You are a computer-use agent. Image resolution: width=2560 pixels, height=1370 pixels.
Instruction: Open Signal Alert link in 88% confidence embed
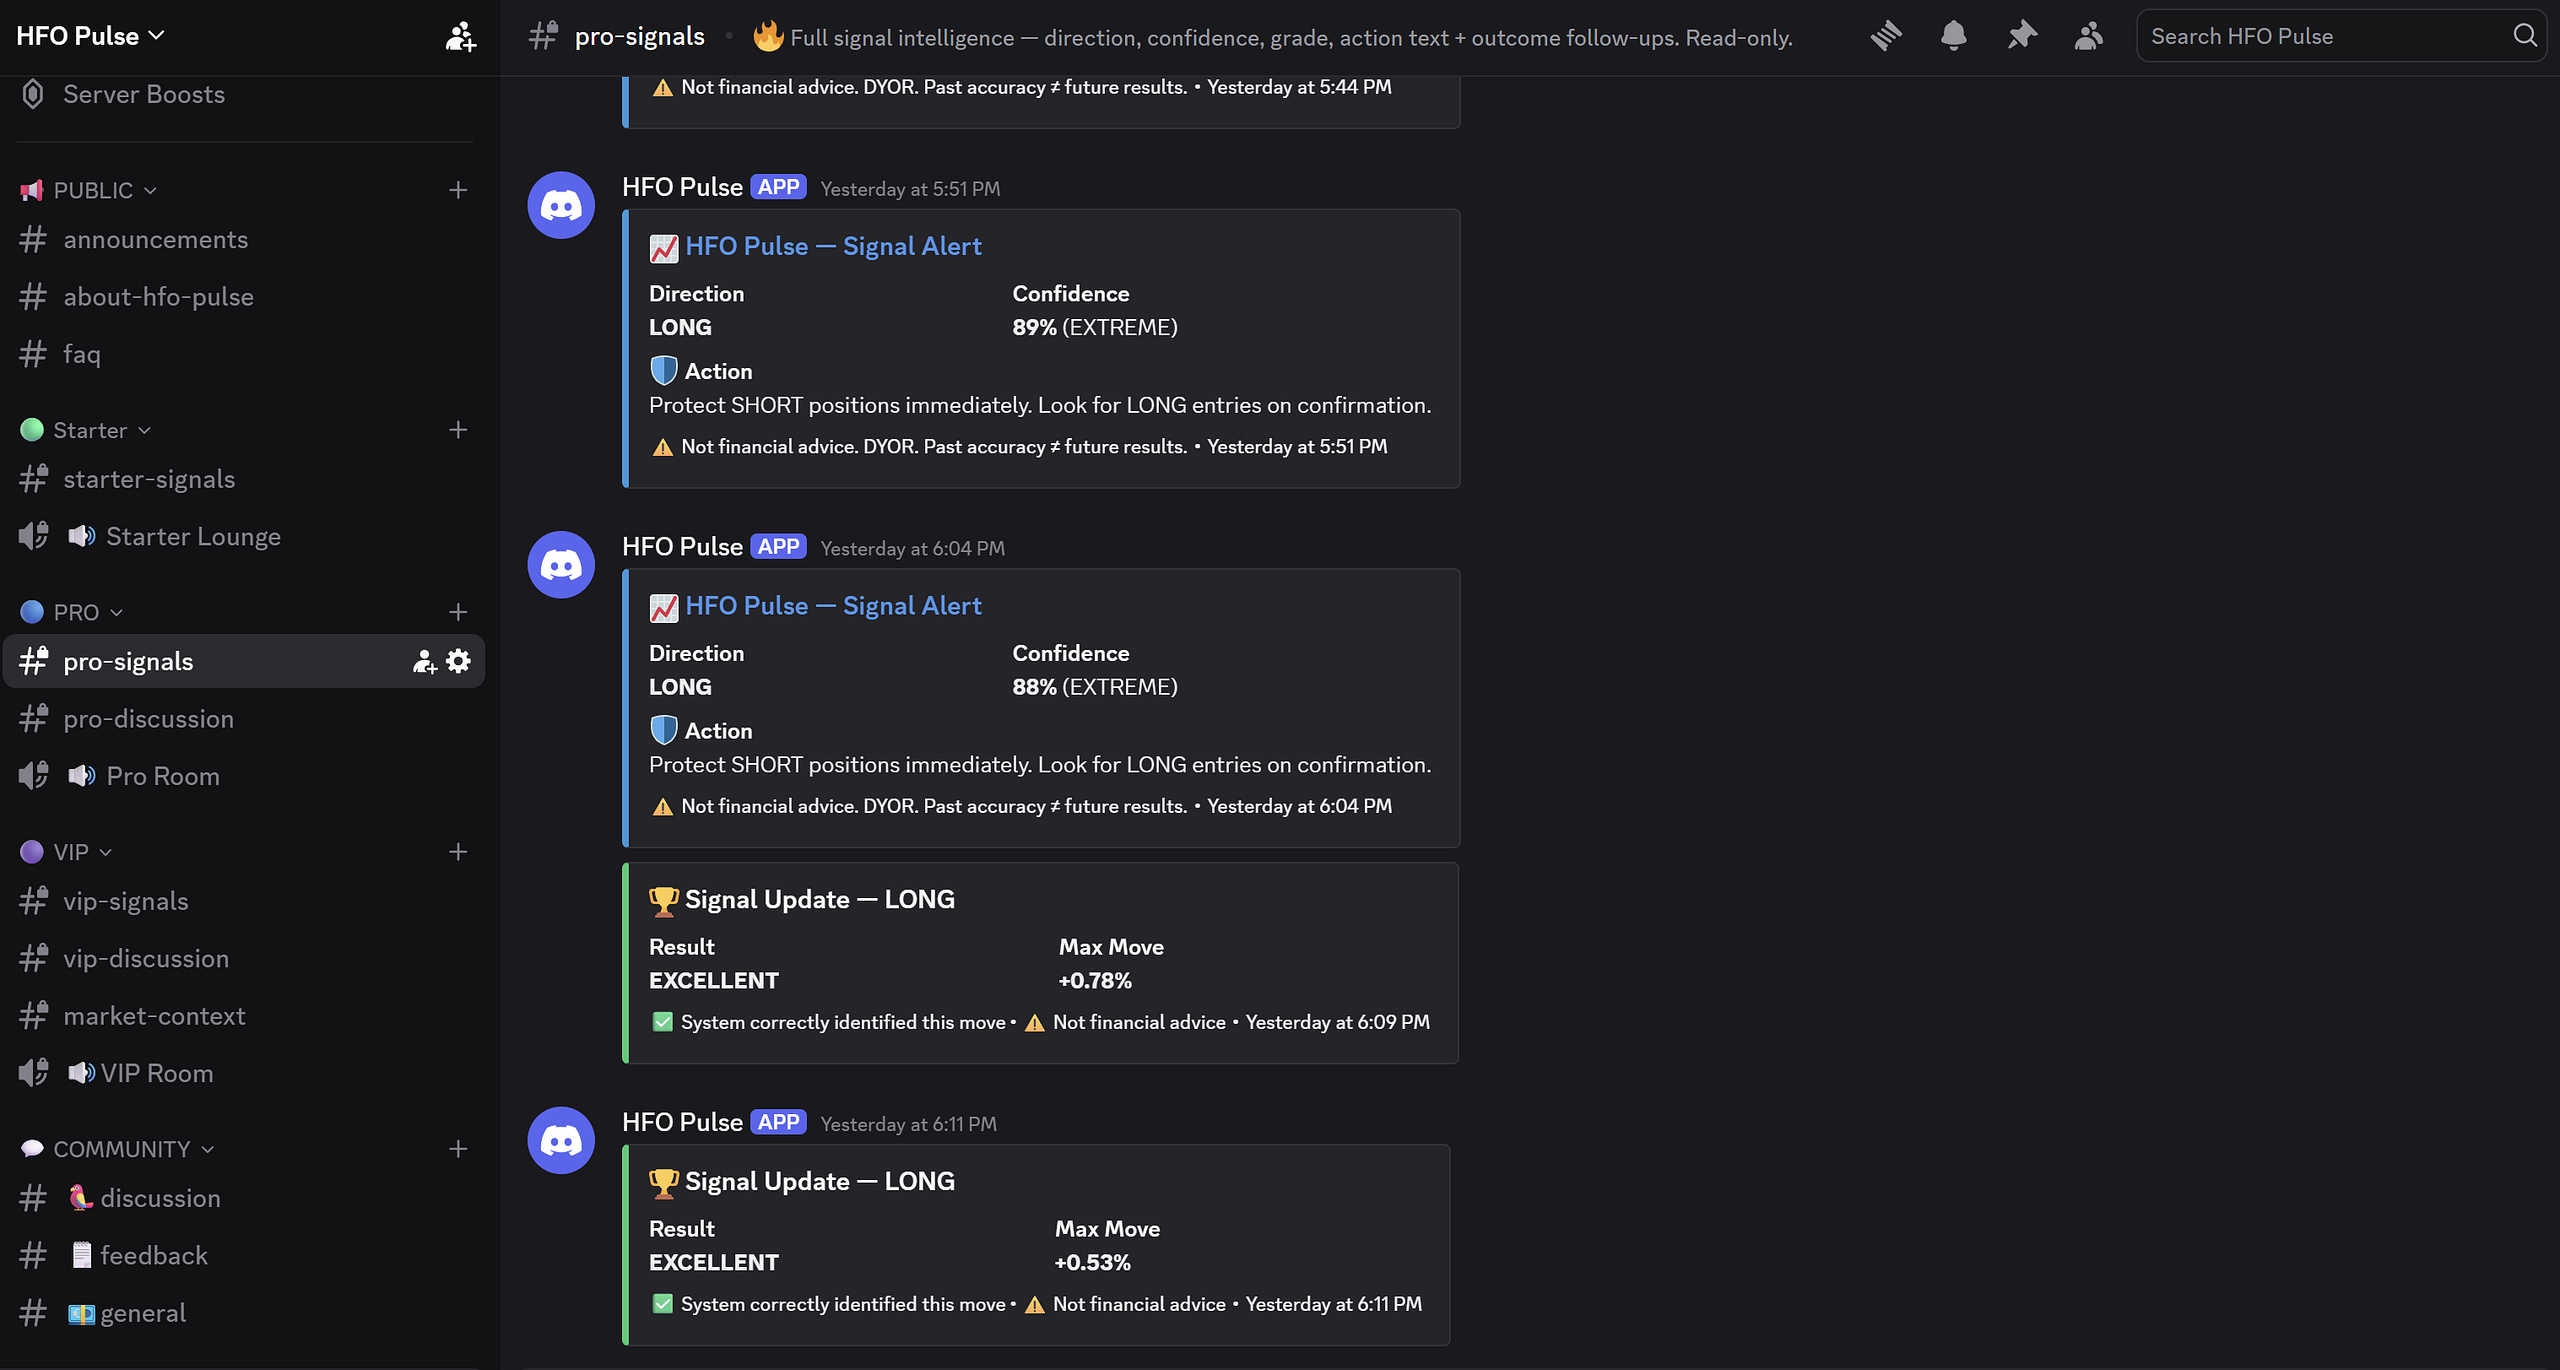[x=833, y=606]
